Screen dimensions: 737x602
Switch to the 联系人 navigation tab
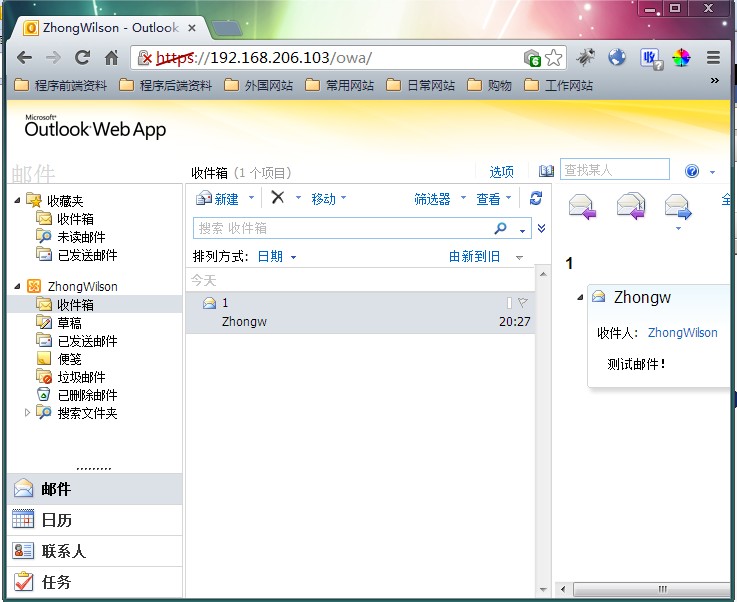94,551
